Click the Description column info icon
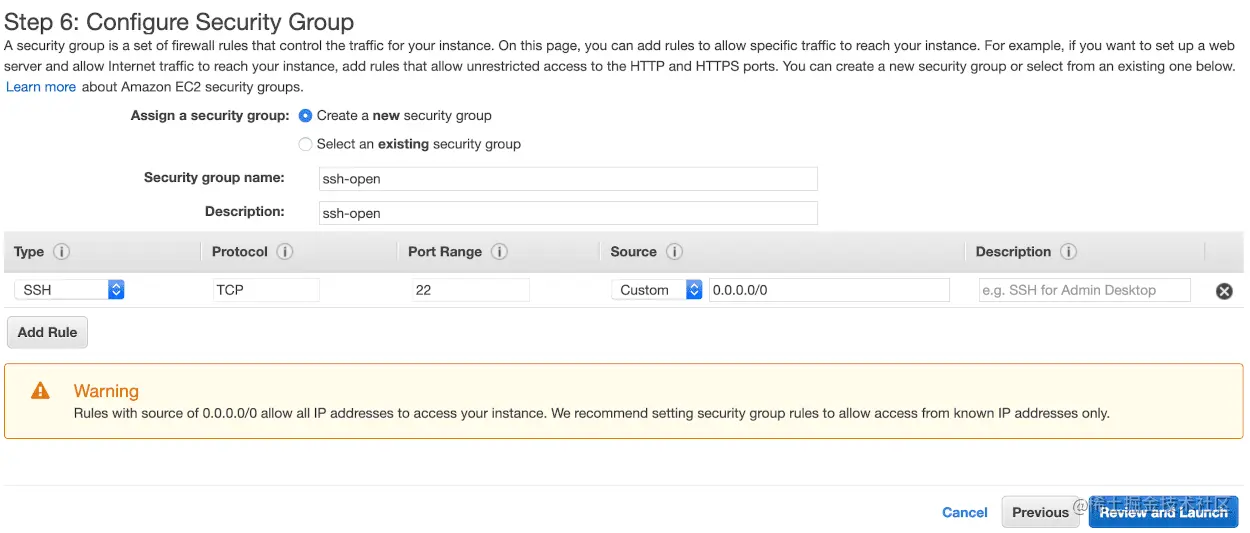Screen dimensions: 1250x533 [x=1068, y=252]
